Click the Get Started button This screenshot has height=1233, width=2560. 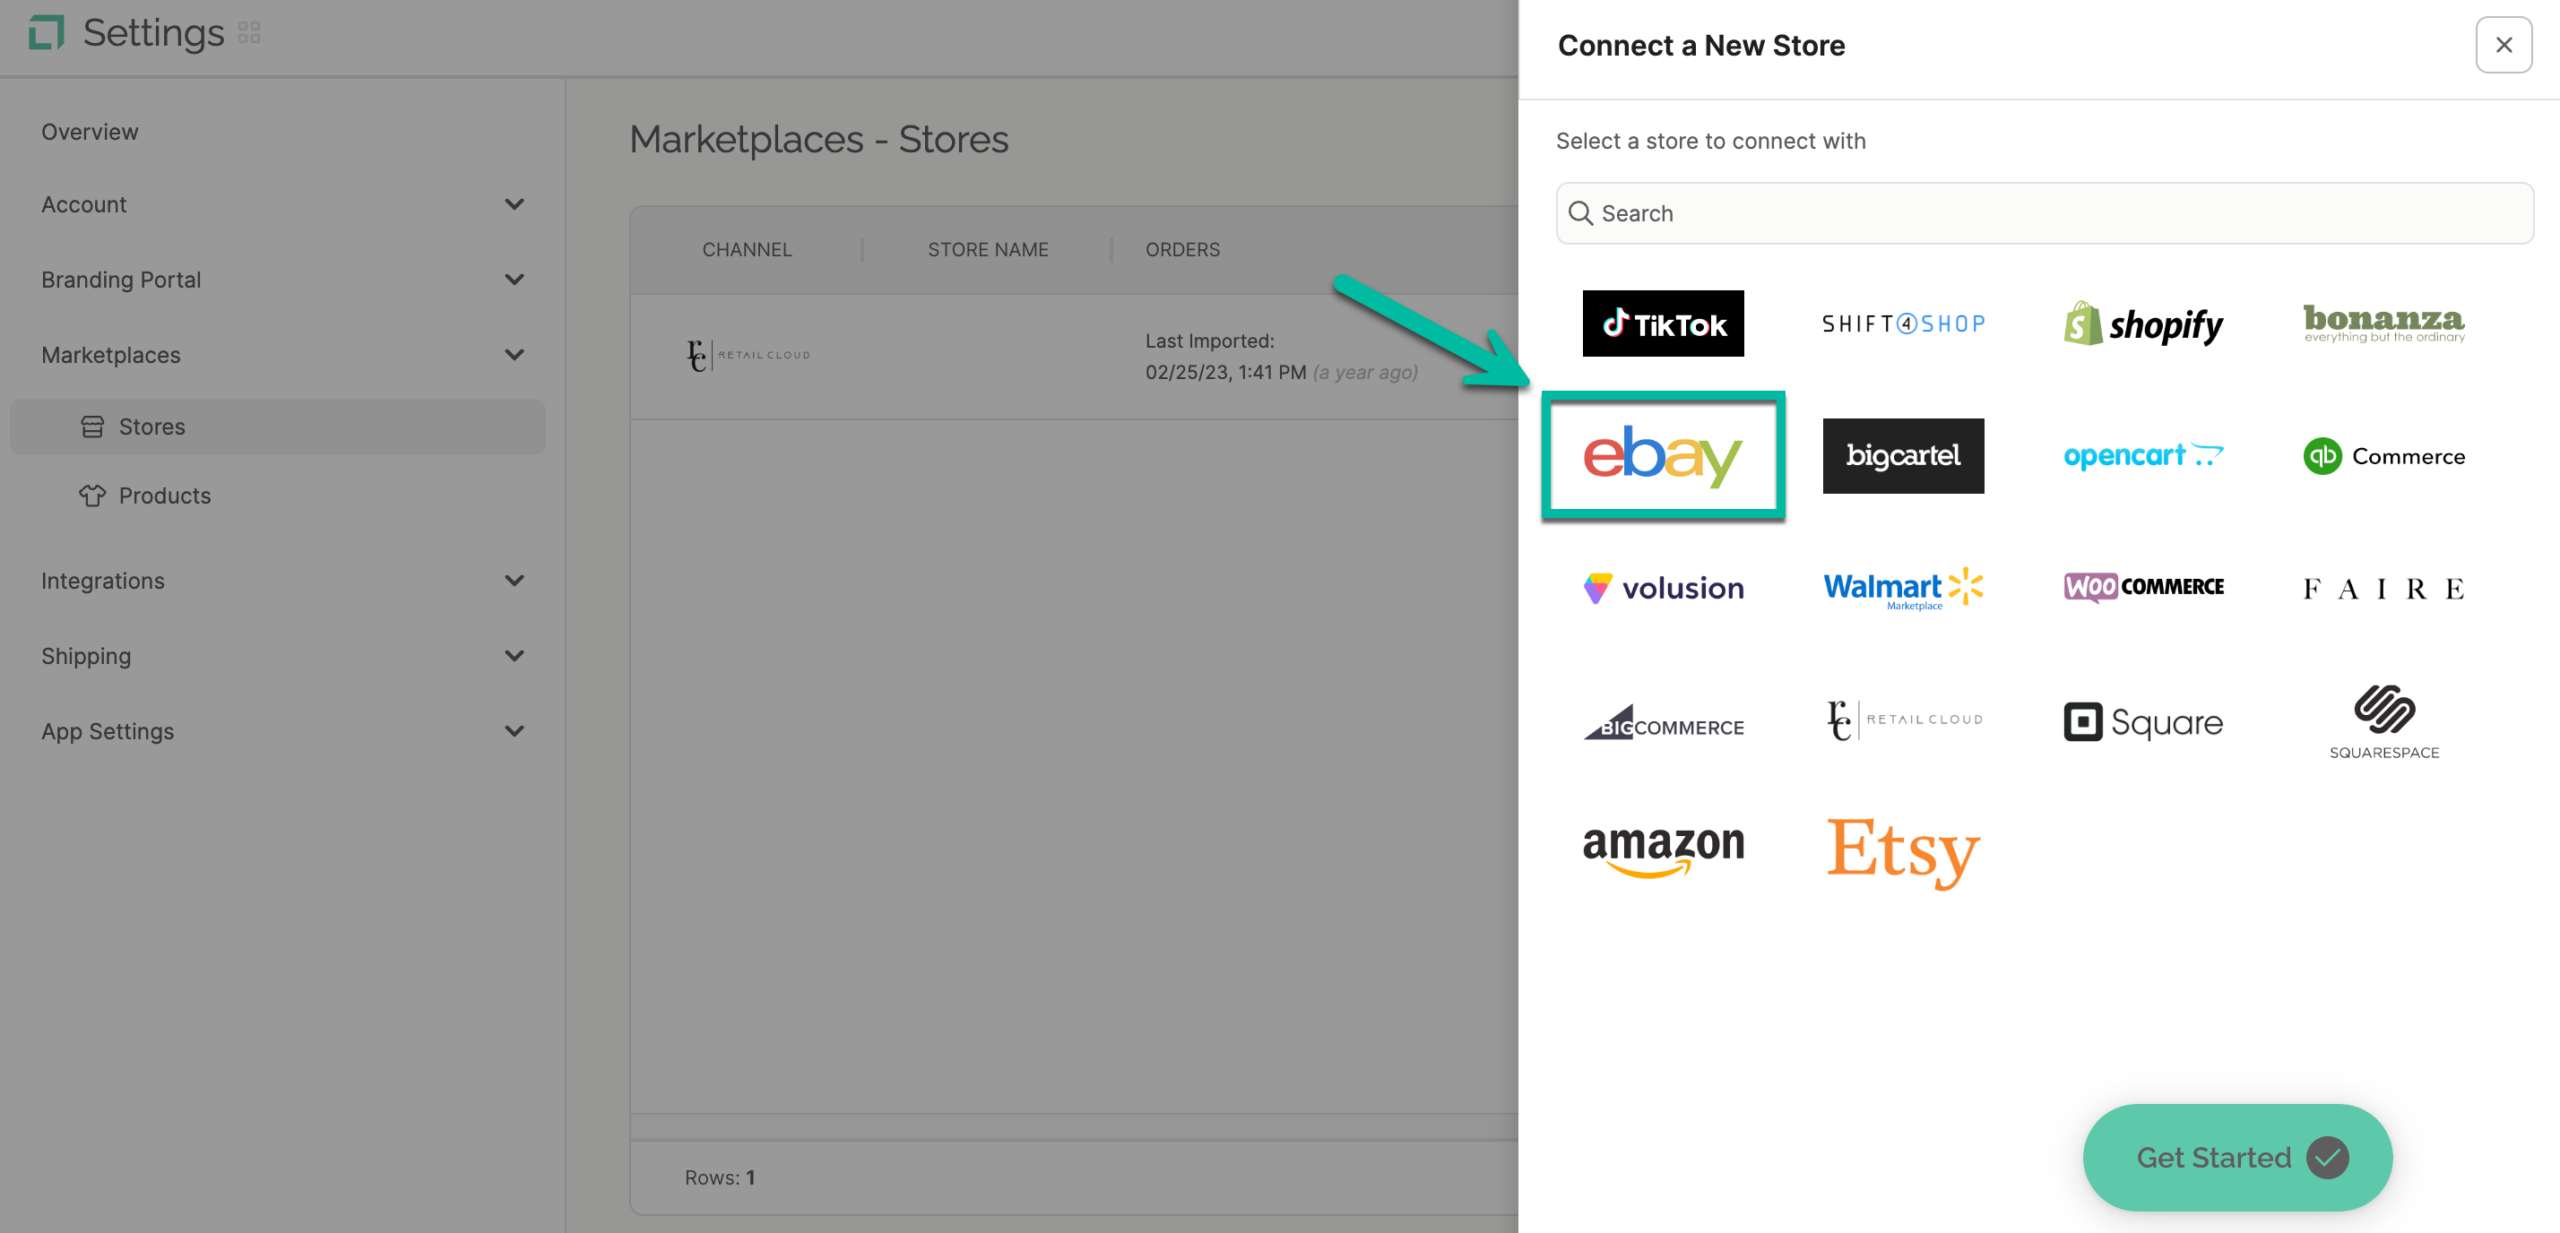tap(2237, 1157)
